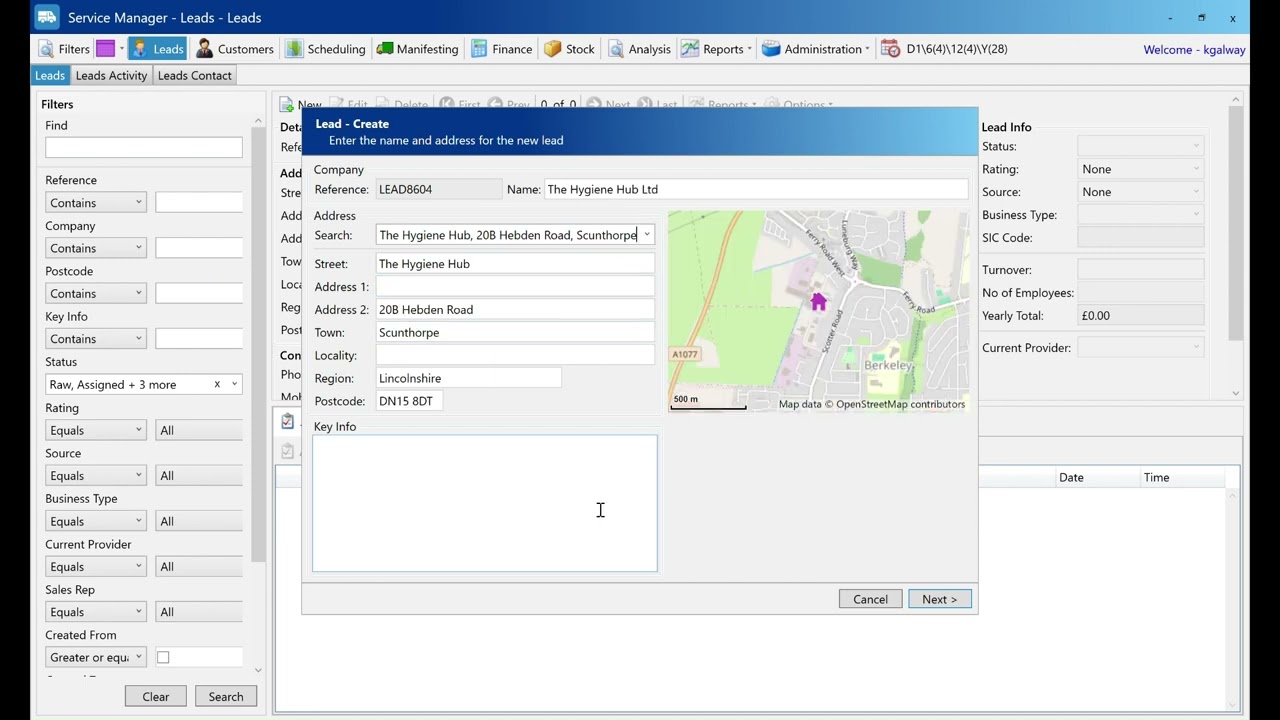Click the Postcode field showing DN15 8DT
This screenshot has width=1280, height=720.
pos(409,401)
